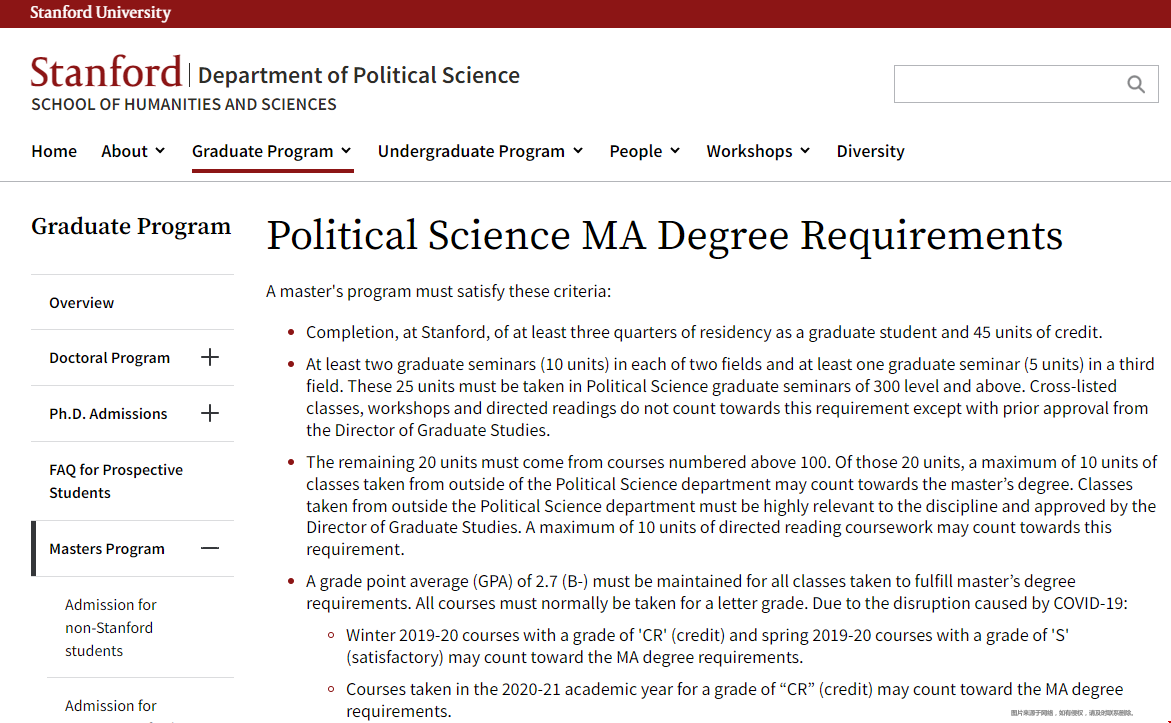
Task: Click the search magnifier icon
Action: pyautogui.click(x=1135, y=84)
